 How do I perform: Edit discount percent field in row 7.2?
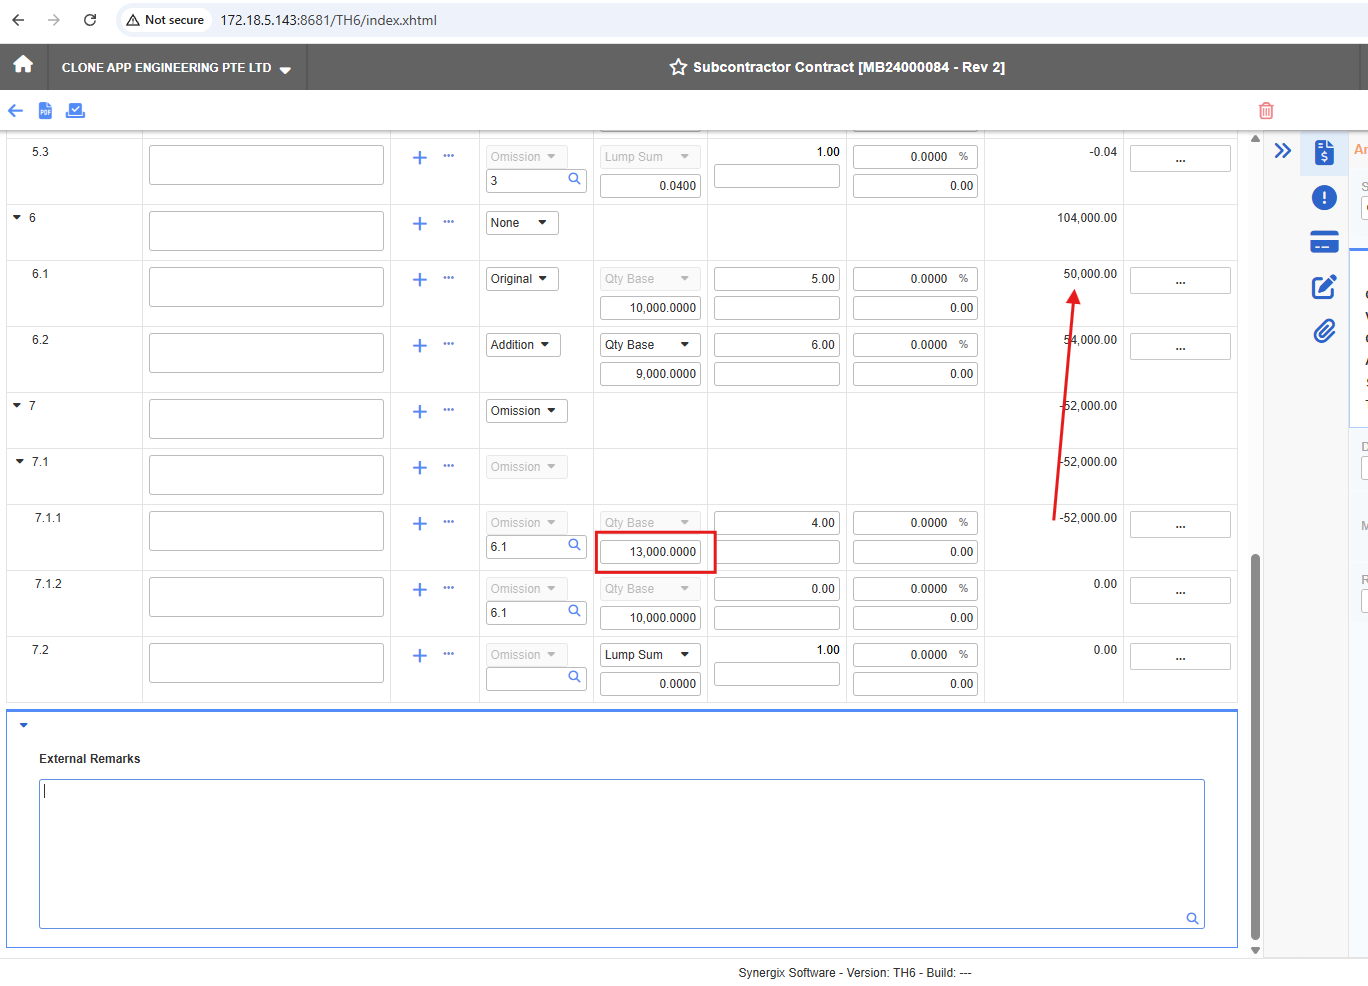(915, 655)
